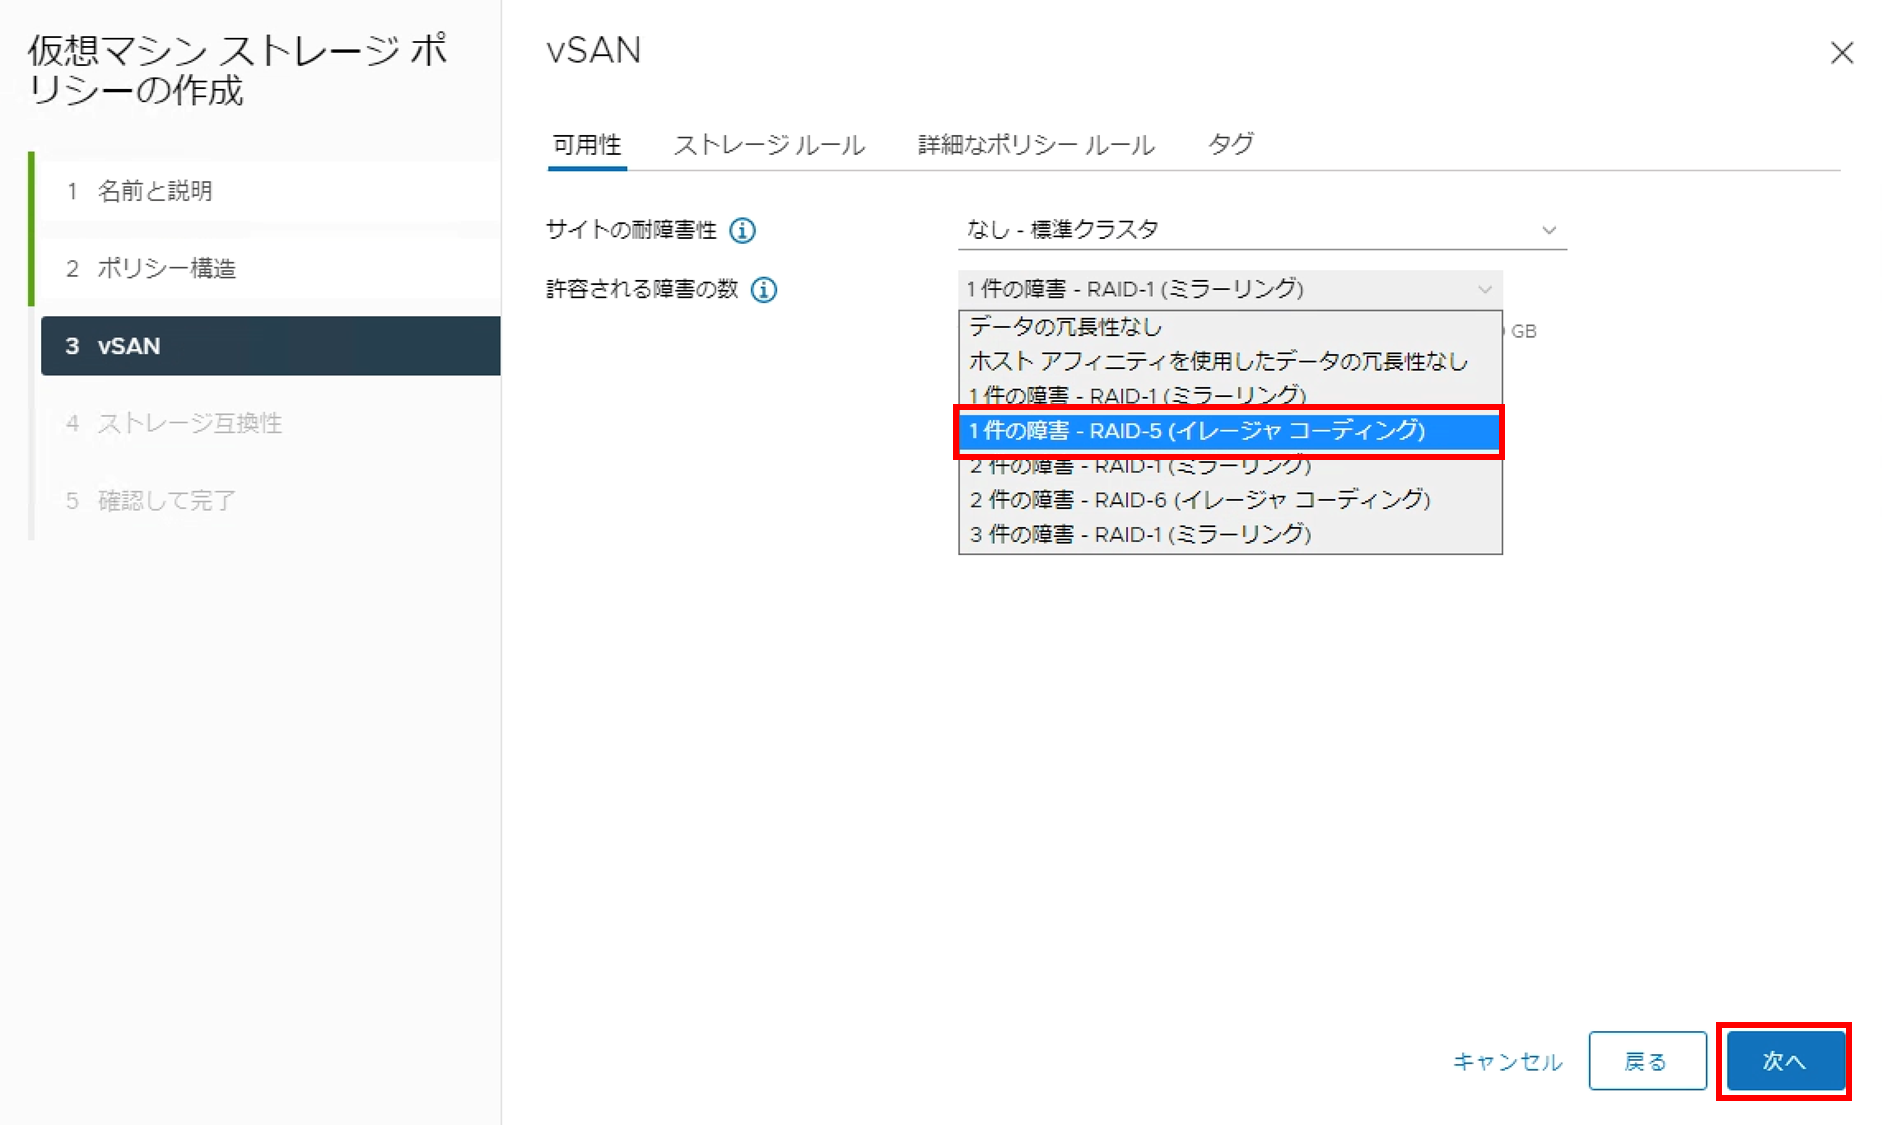Close the vSAN wizard dialog
This screenshot has height=1125, width=1882.
point(1842,53)
